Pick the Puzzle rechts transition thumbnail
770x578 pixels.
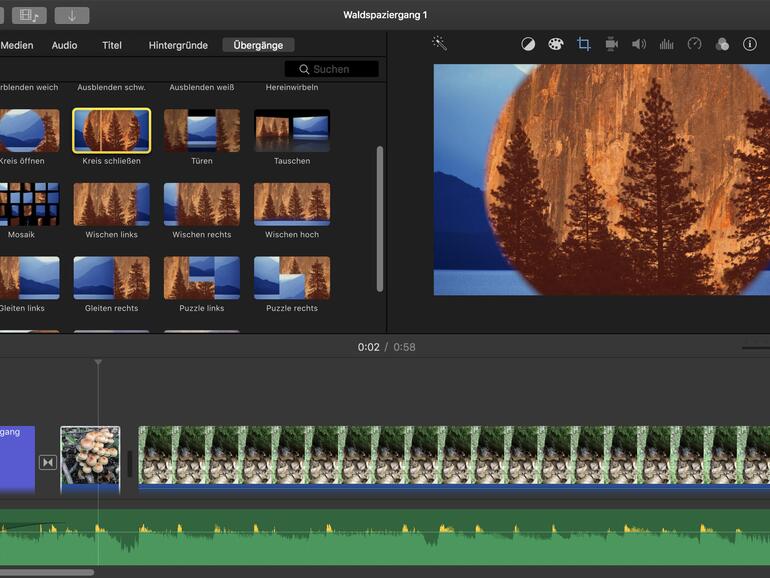click(x=292, y=278)
